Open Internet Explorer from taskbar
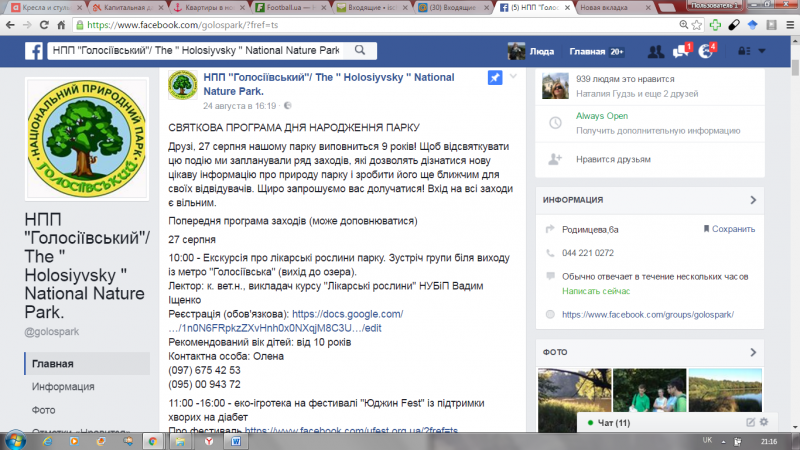Image resolution: width=800 pixels, height=450 pixels. click(47, 441)
